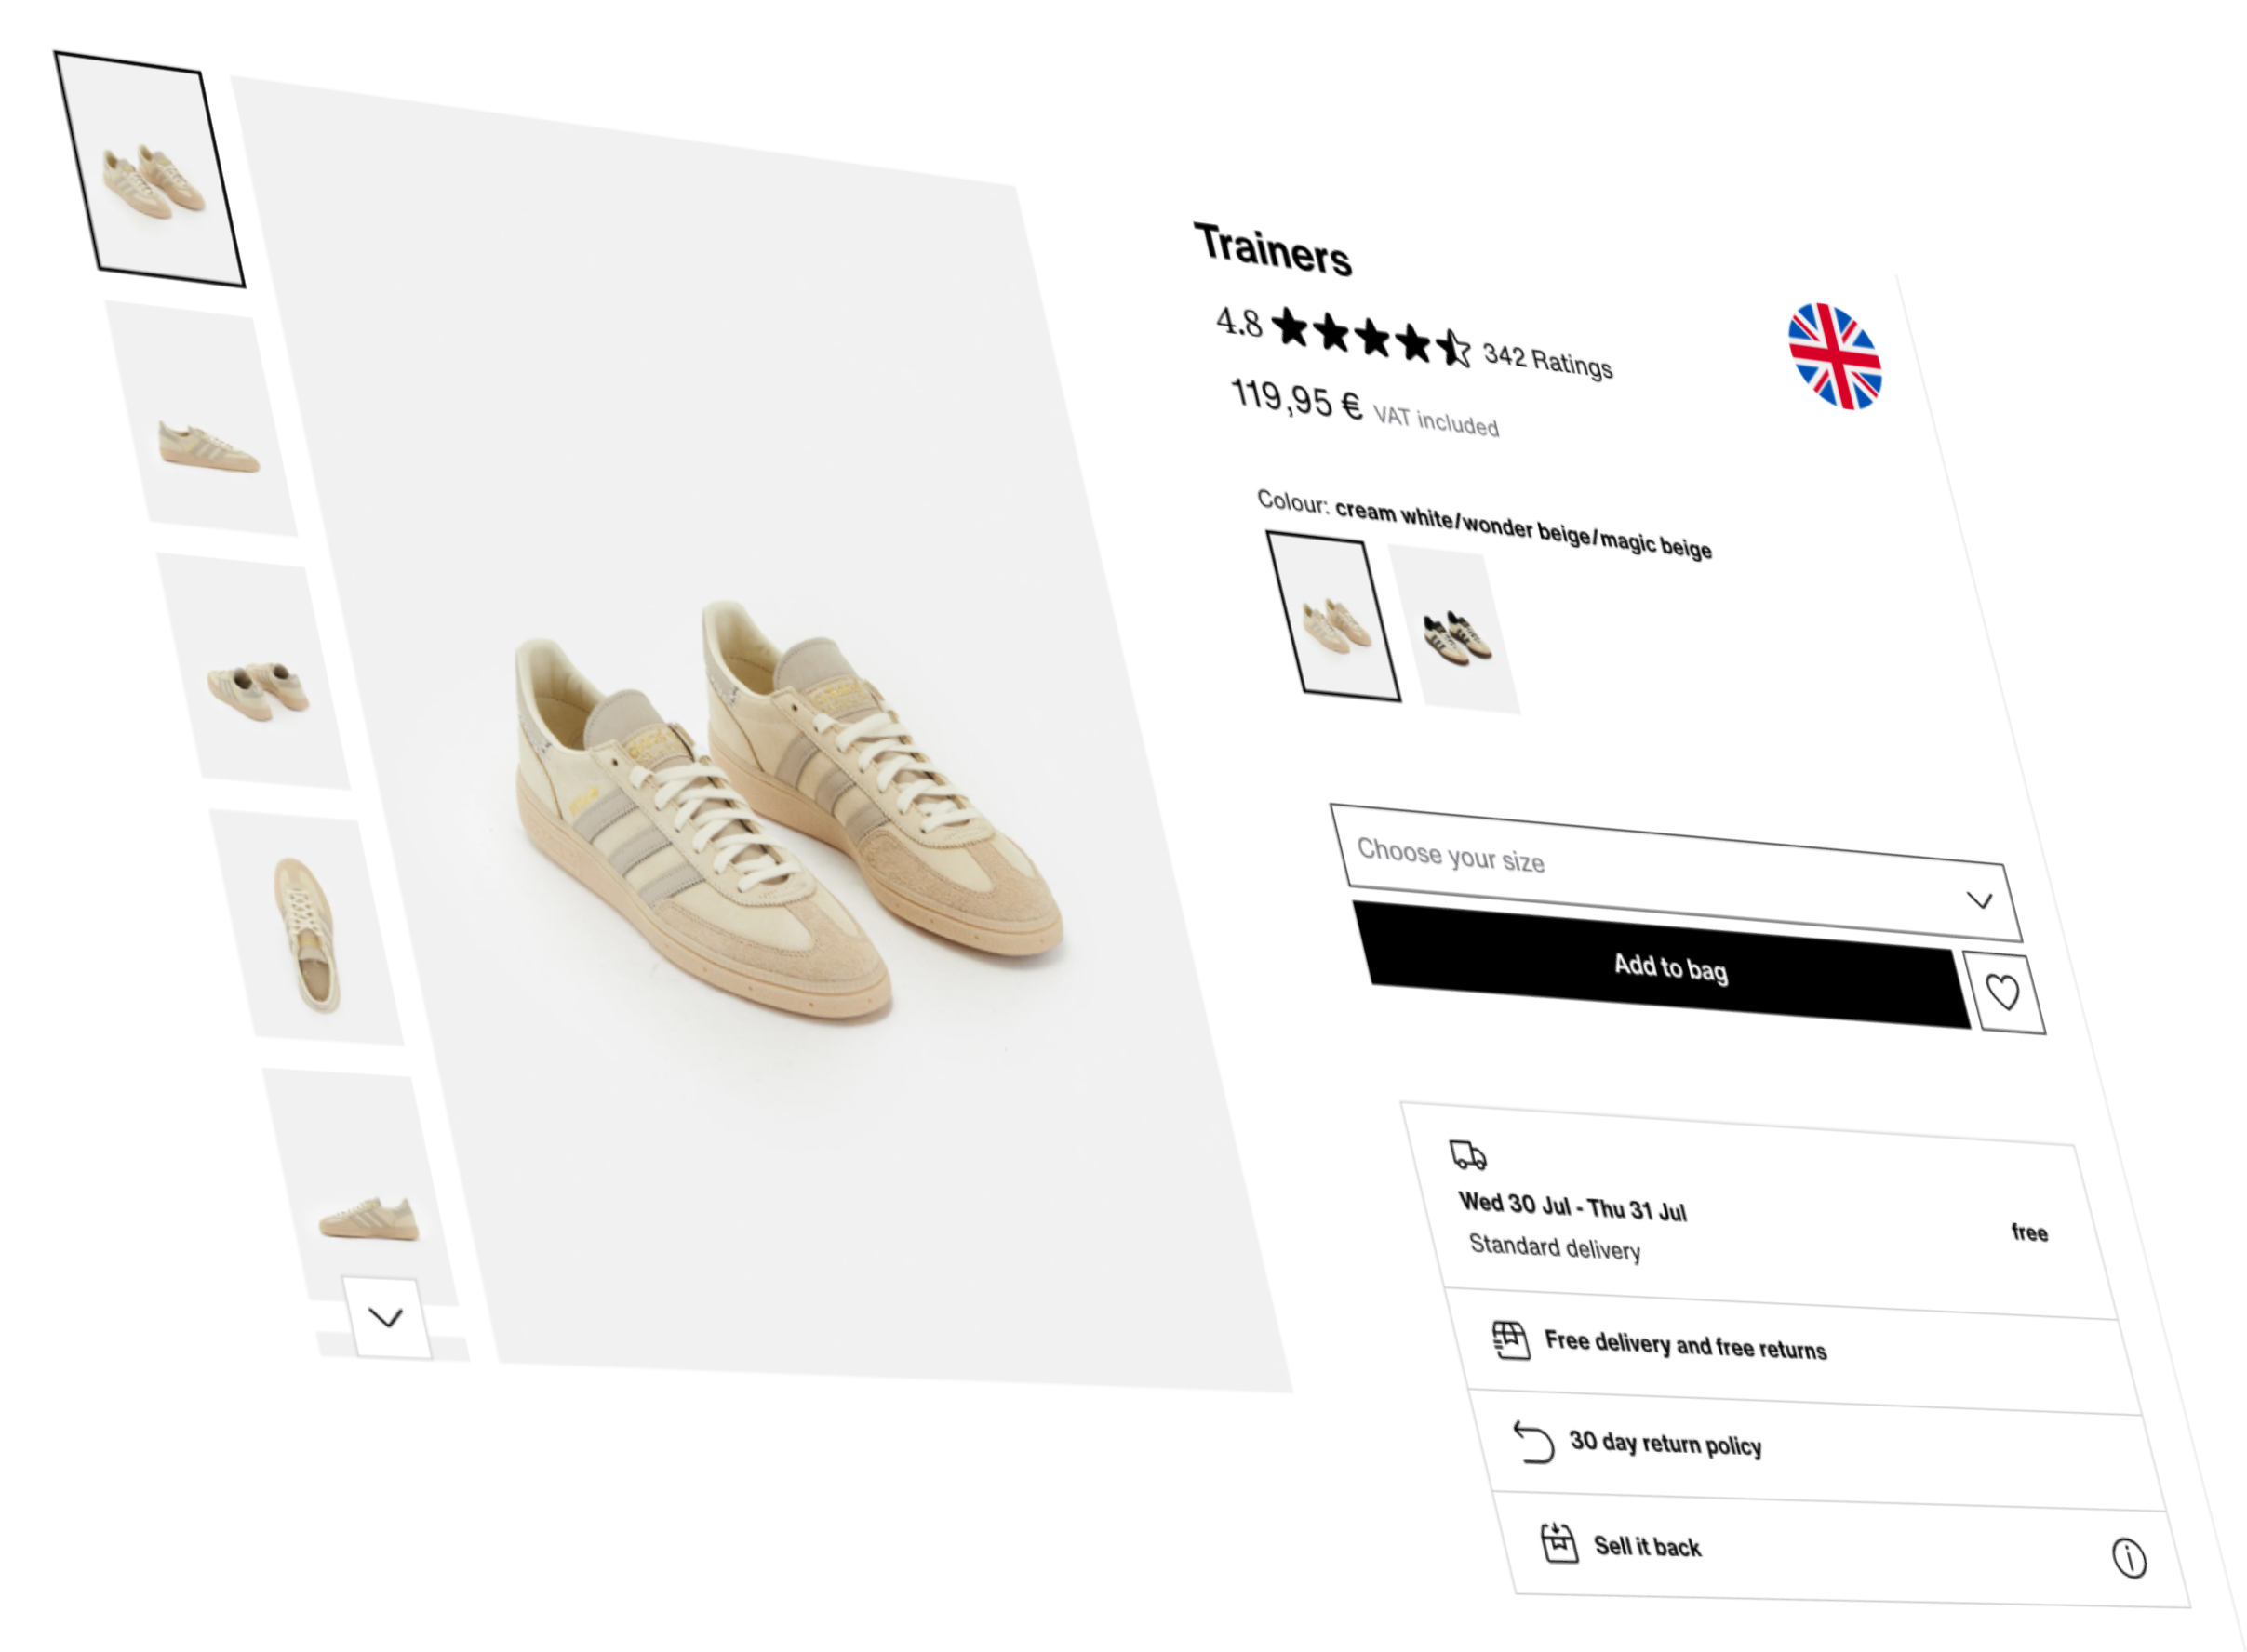Screen dimensions: 2247x1652
Task: Click the size dropdown chevron arrow
Action: coord(1979,900)
